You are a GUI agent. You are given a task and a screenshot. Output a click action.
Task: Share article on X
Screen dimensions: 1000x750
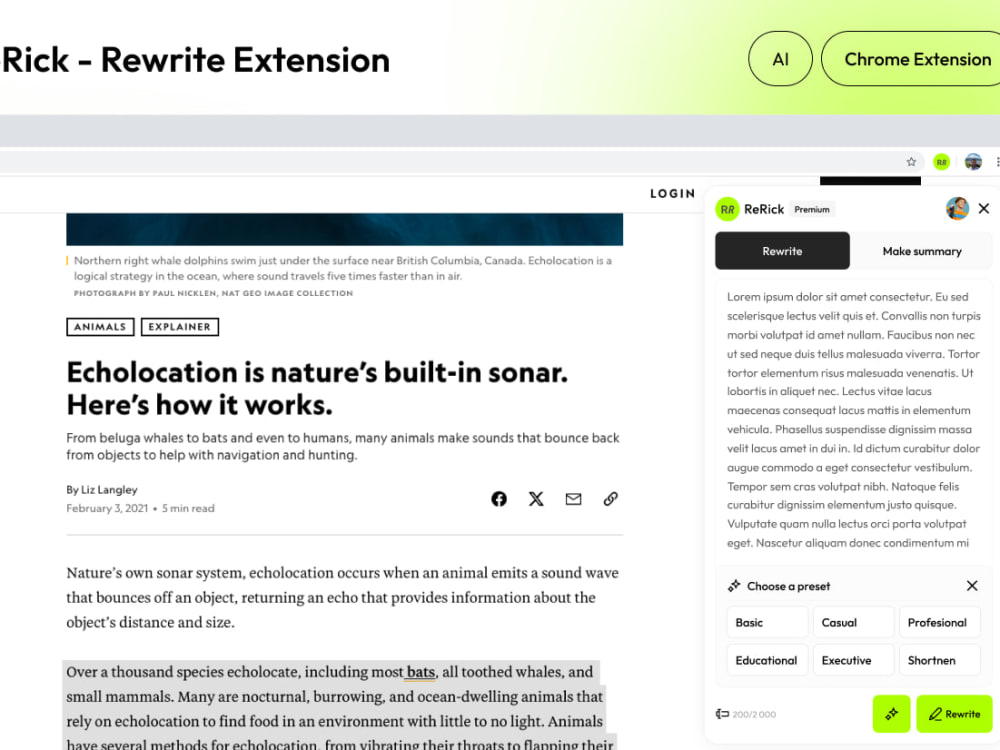click(x=536, y=499)
